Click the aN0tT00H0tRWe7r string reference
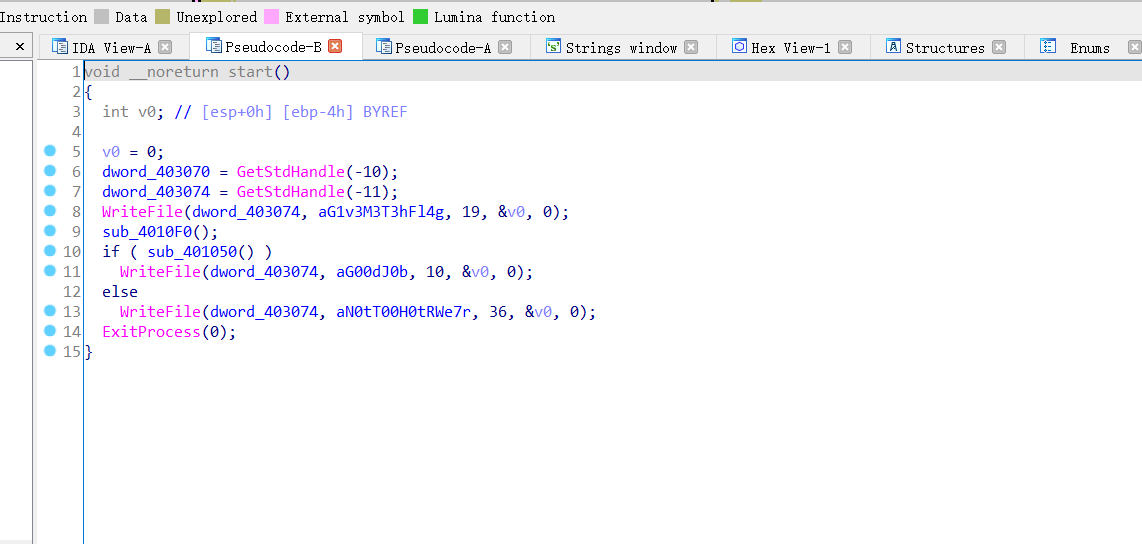The image size is (1142, 544). pos(403,312)
